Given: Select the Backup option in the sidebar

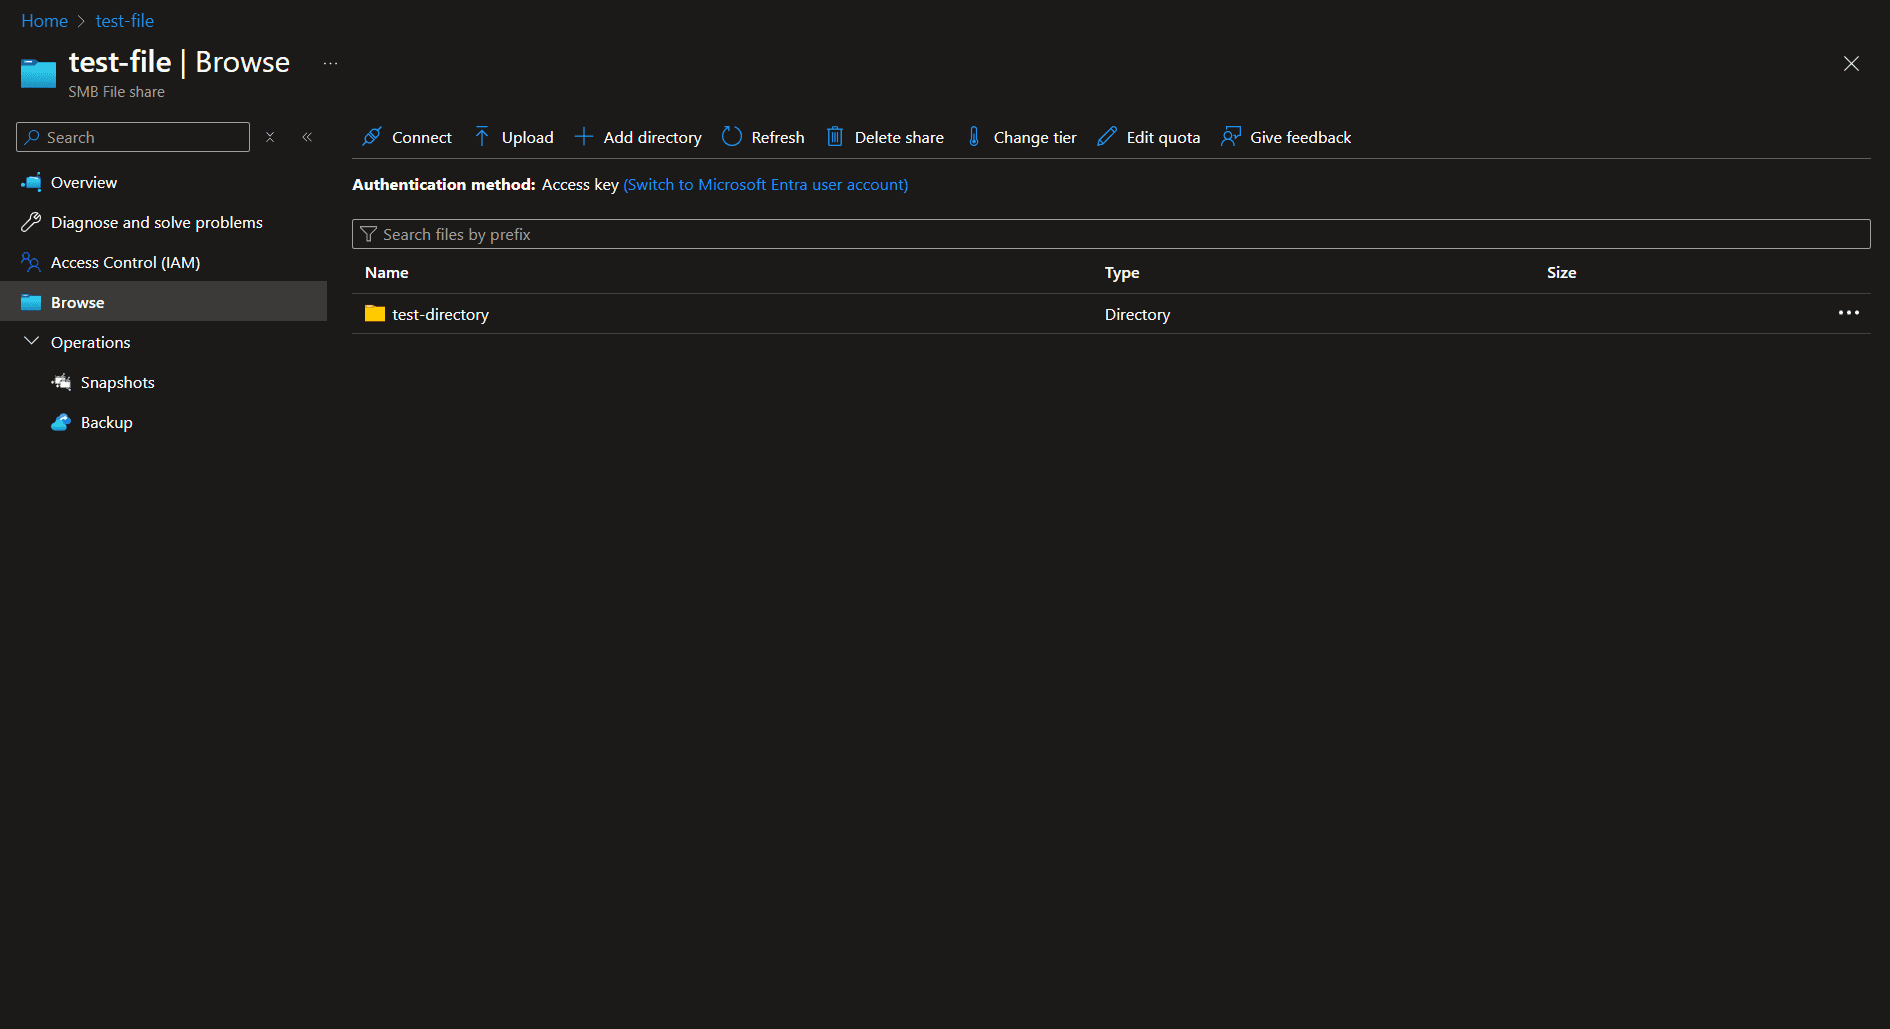Looking at the screenshot, I should pyautogui.click(x=106, y=422).
